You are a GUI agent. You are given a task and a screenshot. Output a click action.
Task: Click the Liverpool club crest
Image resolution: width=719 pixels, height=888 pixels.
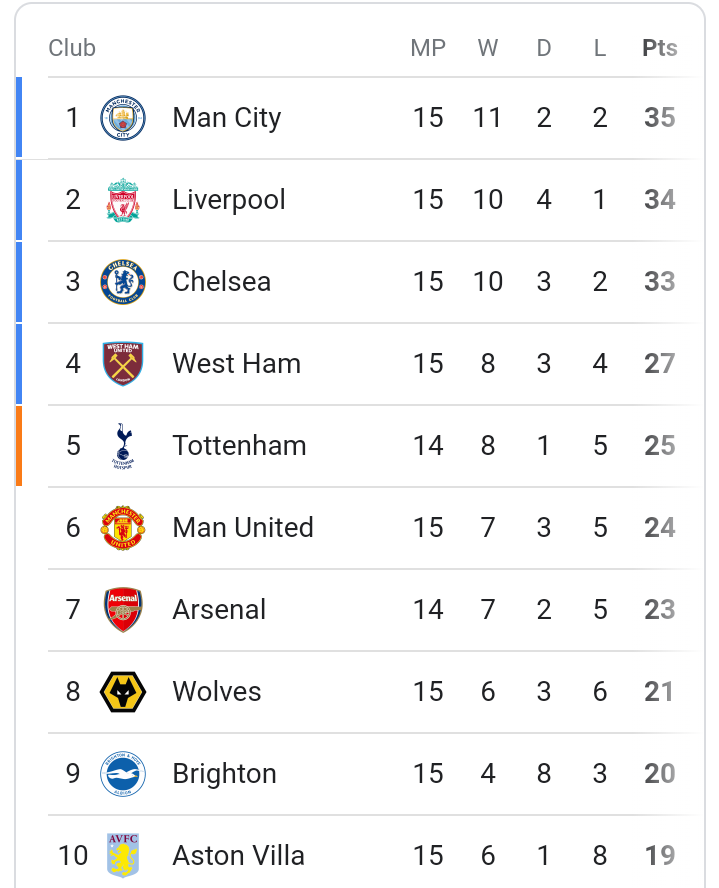(x=123, y=200)
